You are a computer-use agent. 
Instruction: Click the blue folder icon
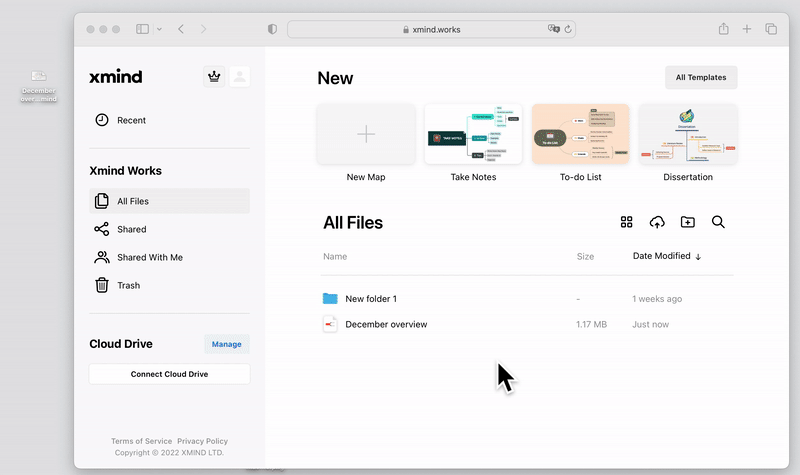click(330, 298)
